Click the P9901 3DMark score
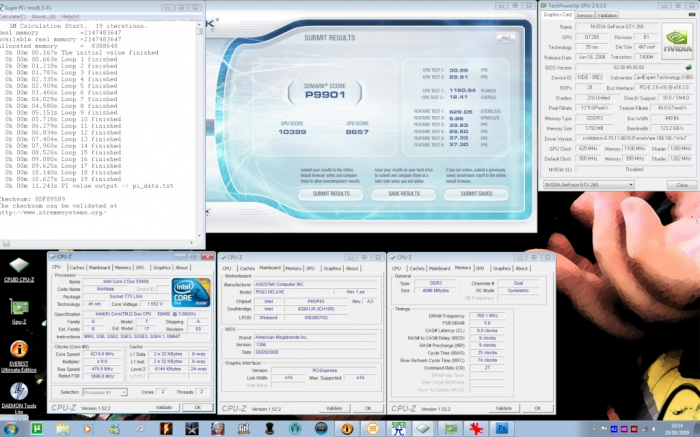700x437 pixels. (325, 95)
